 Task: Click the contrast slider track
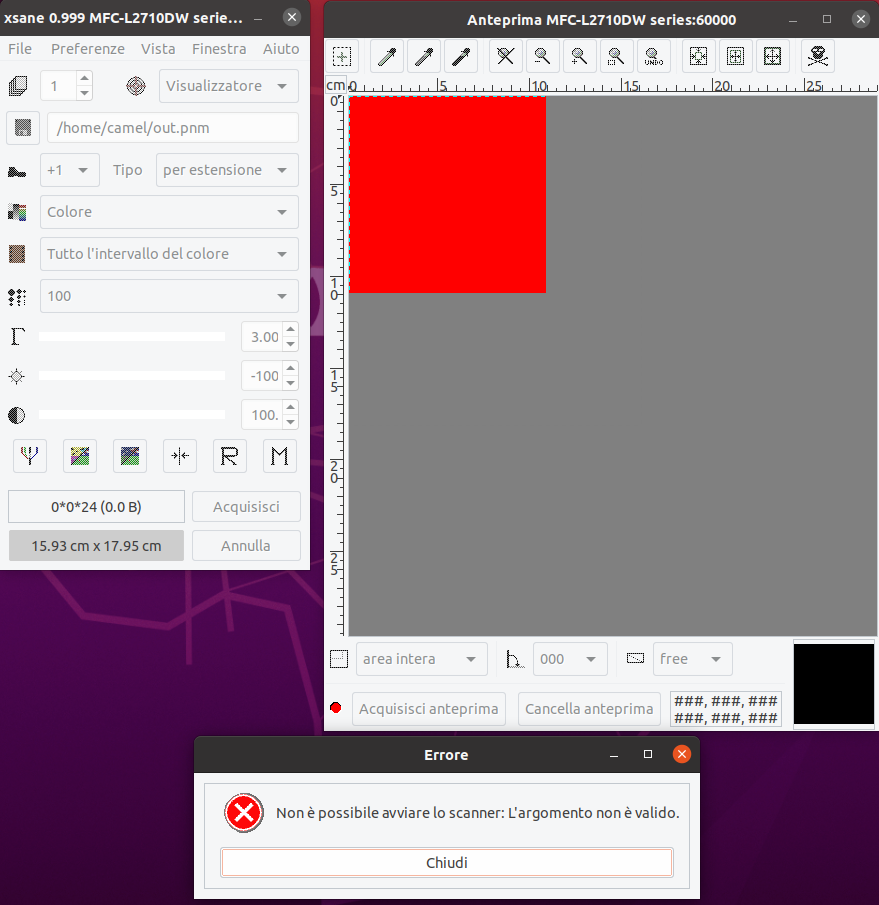(132, 414)
